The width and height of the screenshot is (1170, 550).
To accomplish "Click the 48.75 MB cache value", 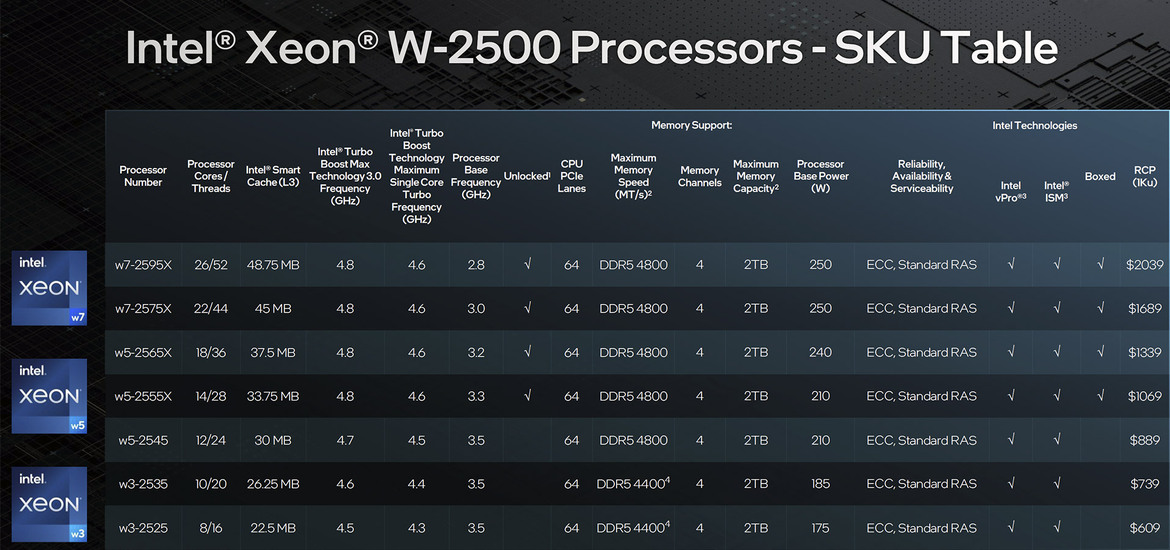I will tap(273, 265).
